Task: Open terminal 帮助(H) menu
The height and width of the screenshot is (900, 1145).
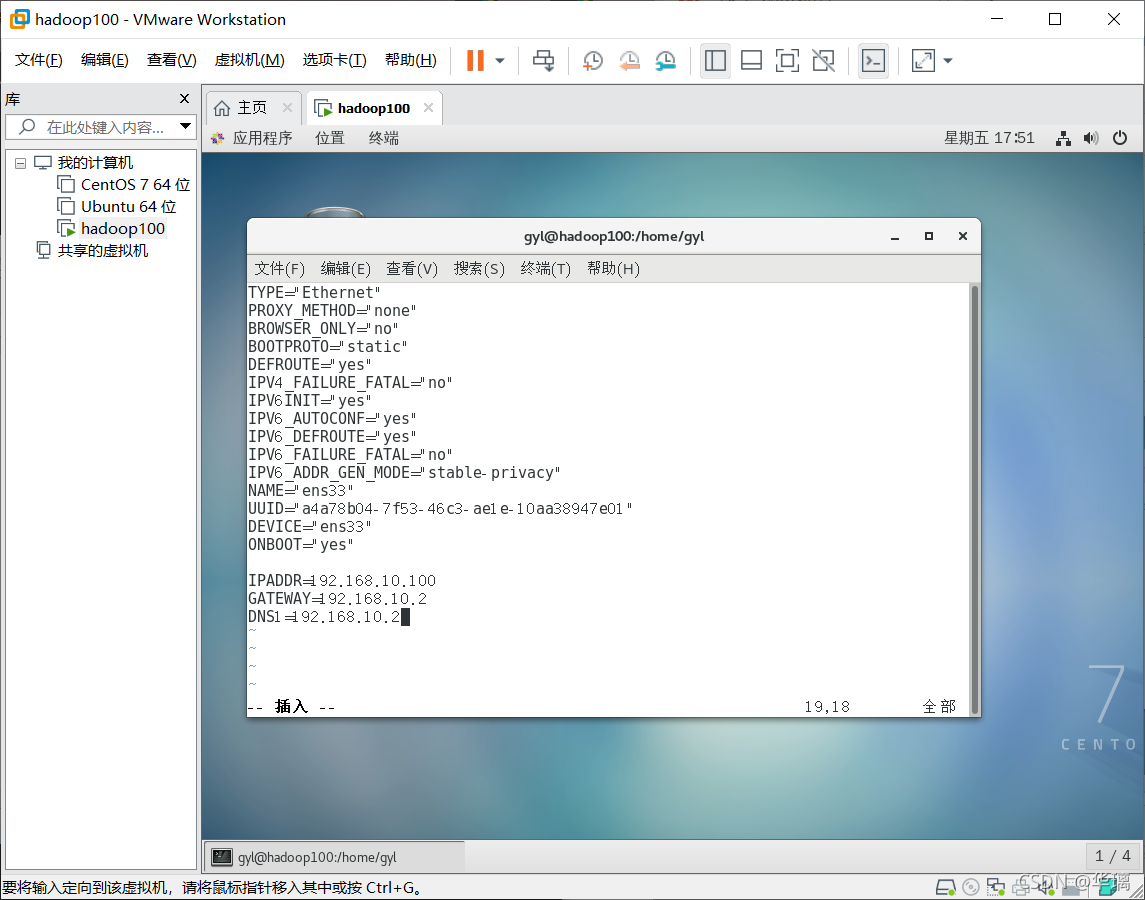Action: (613, 269)
